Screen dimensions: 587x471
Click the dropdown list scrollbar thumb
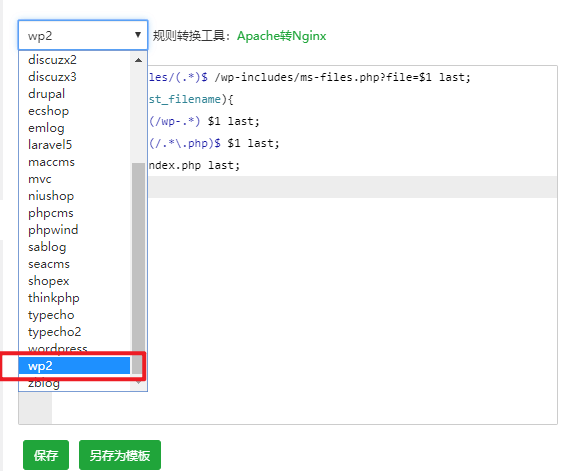pos(139,268)
